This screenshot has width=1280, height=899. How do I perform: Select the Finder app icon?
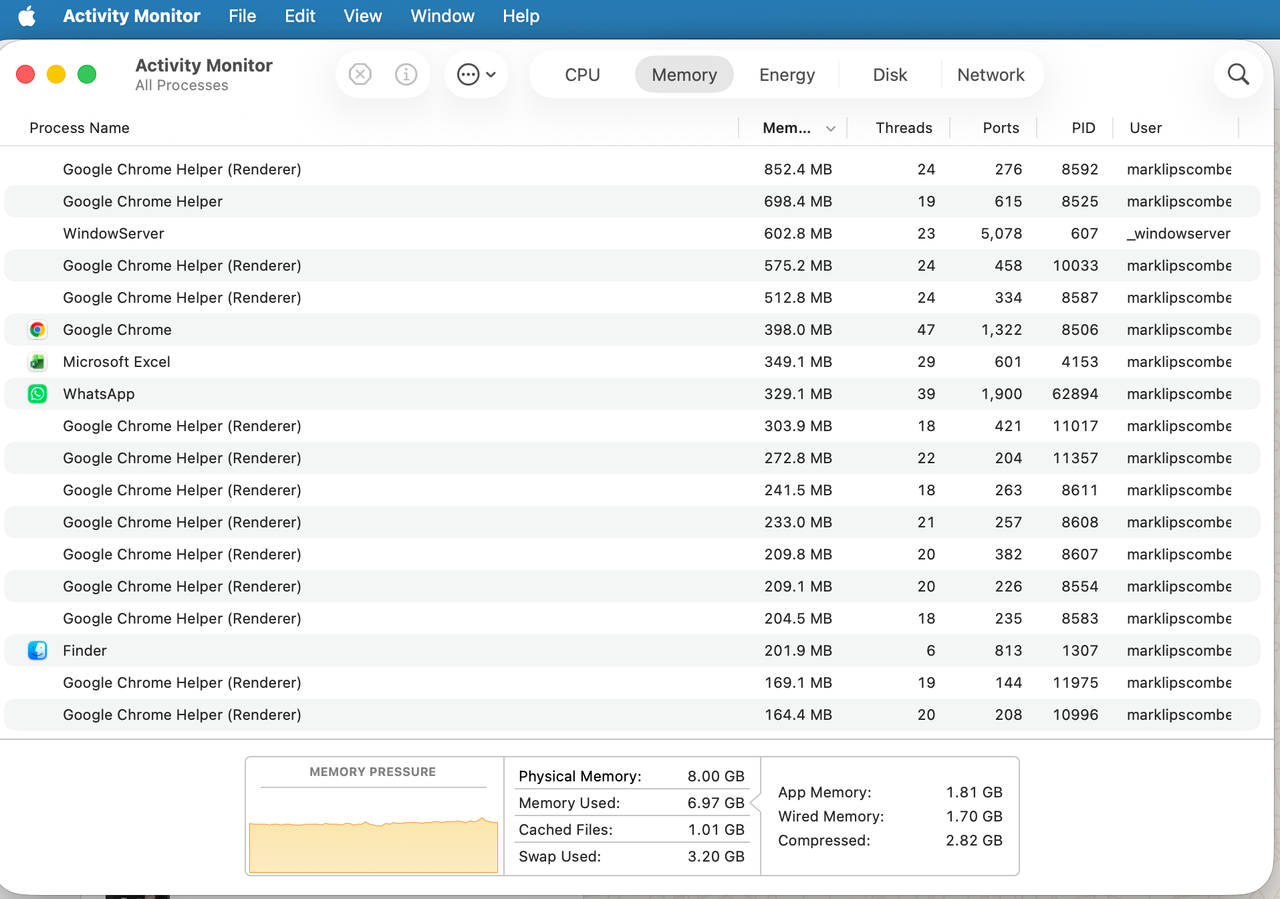point(37,651)
